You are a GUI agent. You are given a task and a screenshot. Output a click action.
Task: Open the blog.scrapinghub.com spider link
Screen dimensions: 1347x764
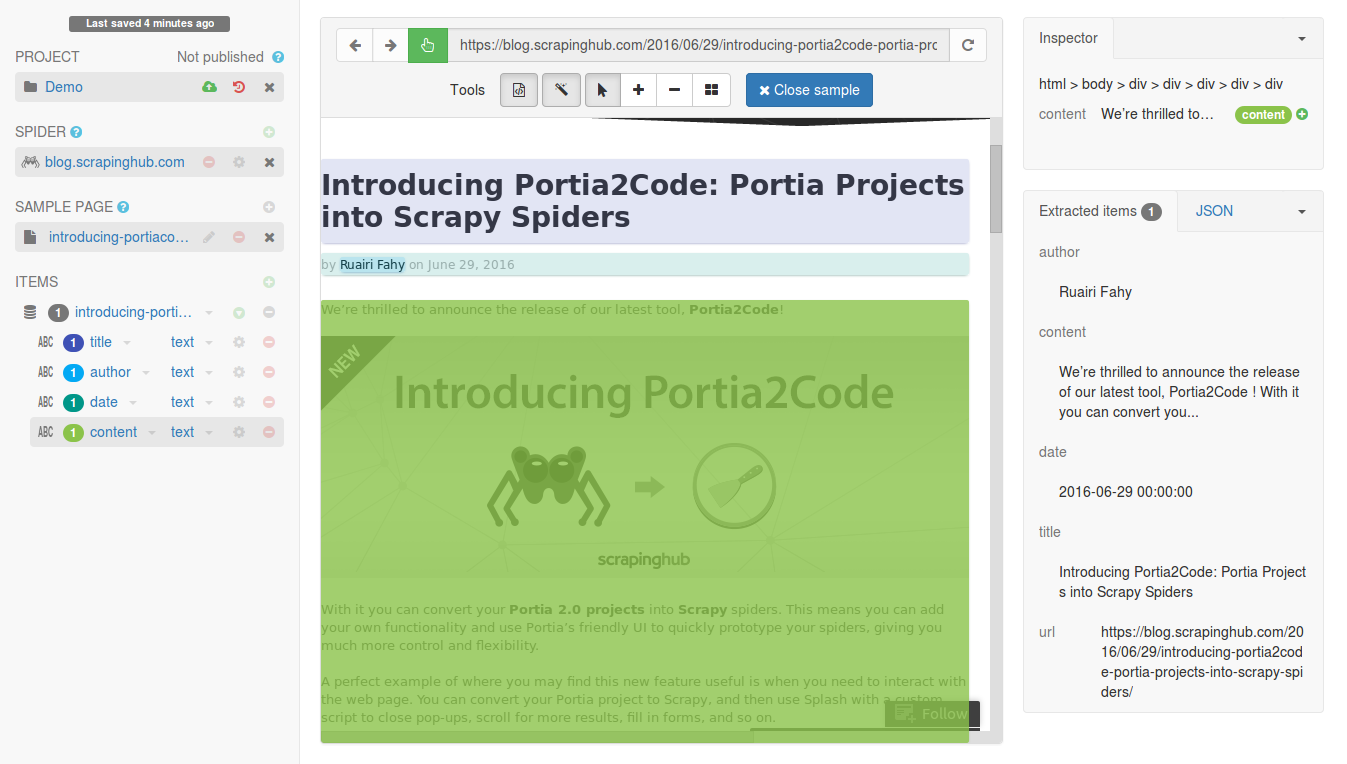coord(115,162)
